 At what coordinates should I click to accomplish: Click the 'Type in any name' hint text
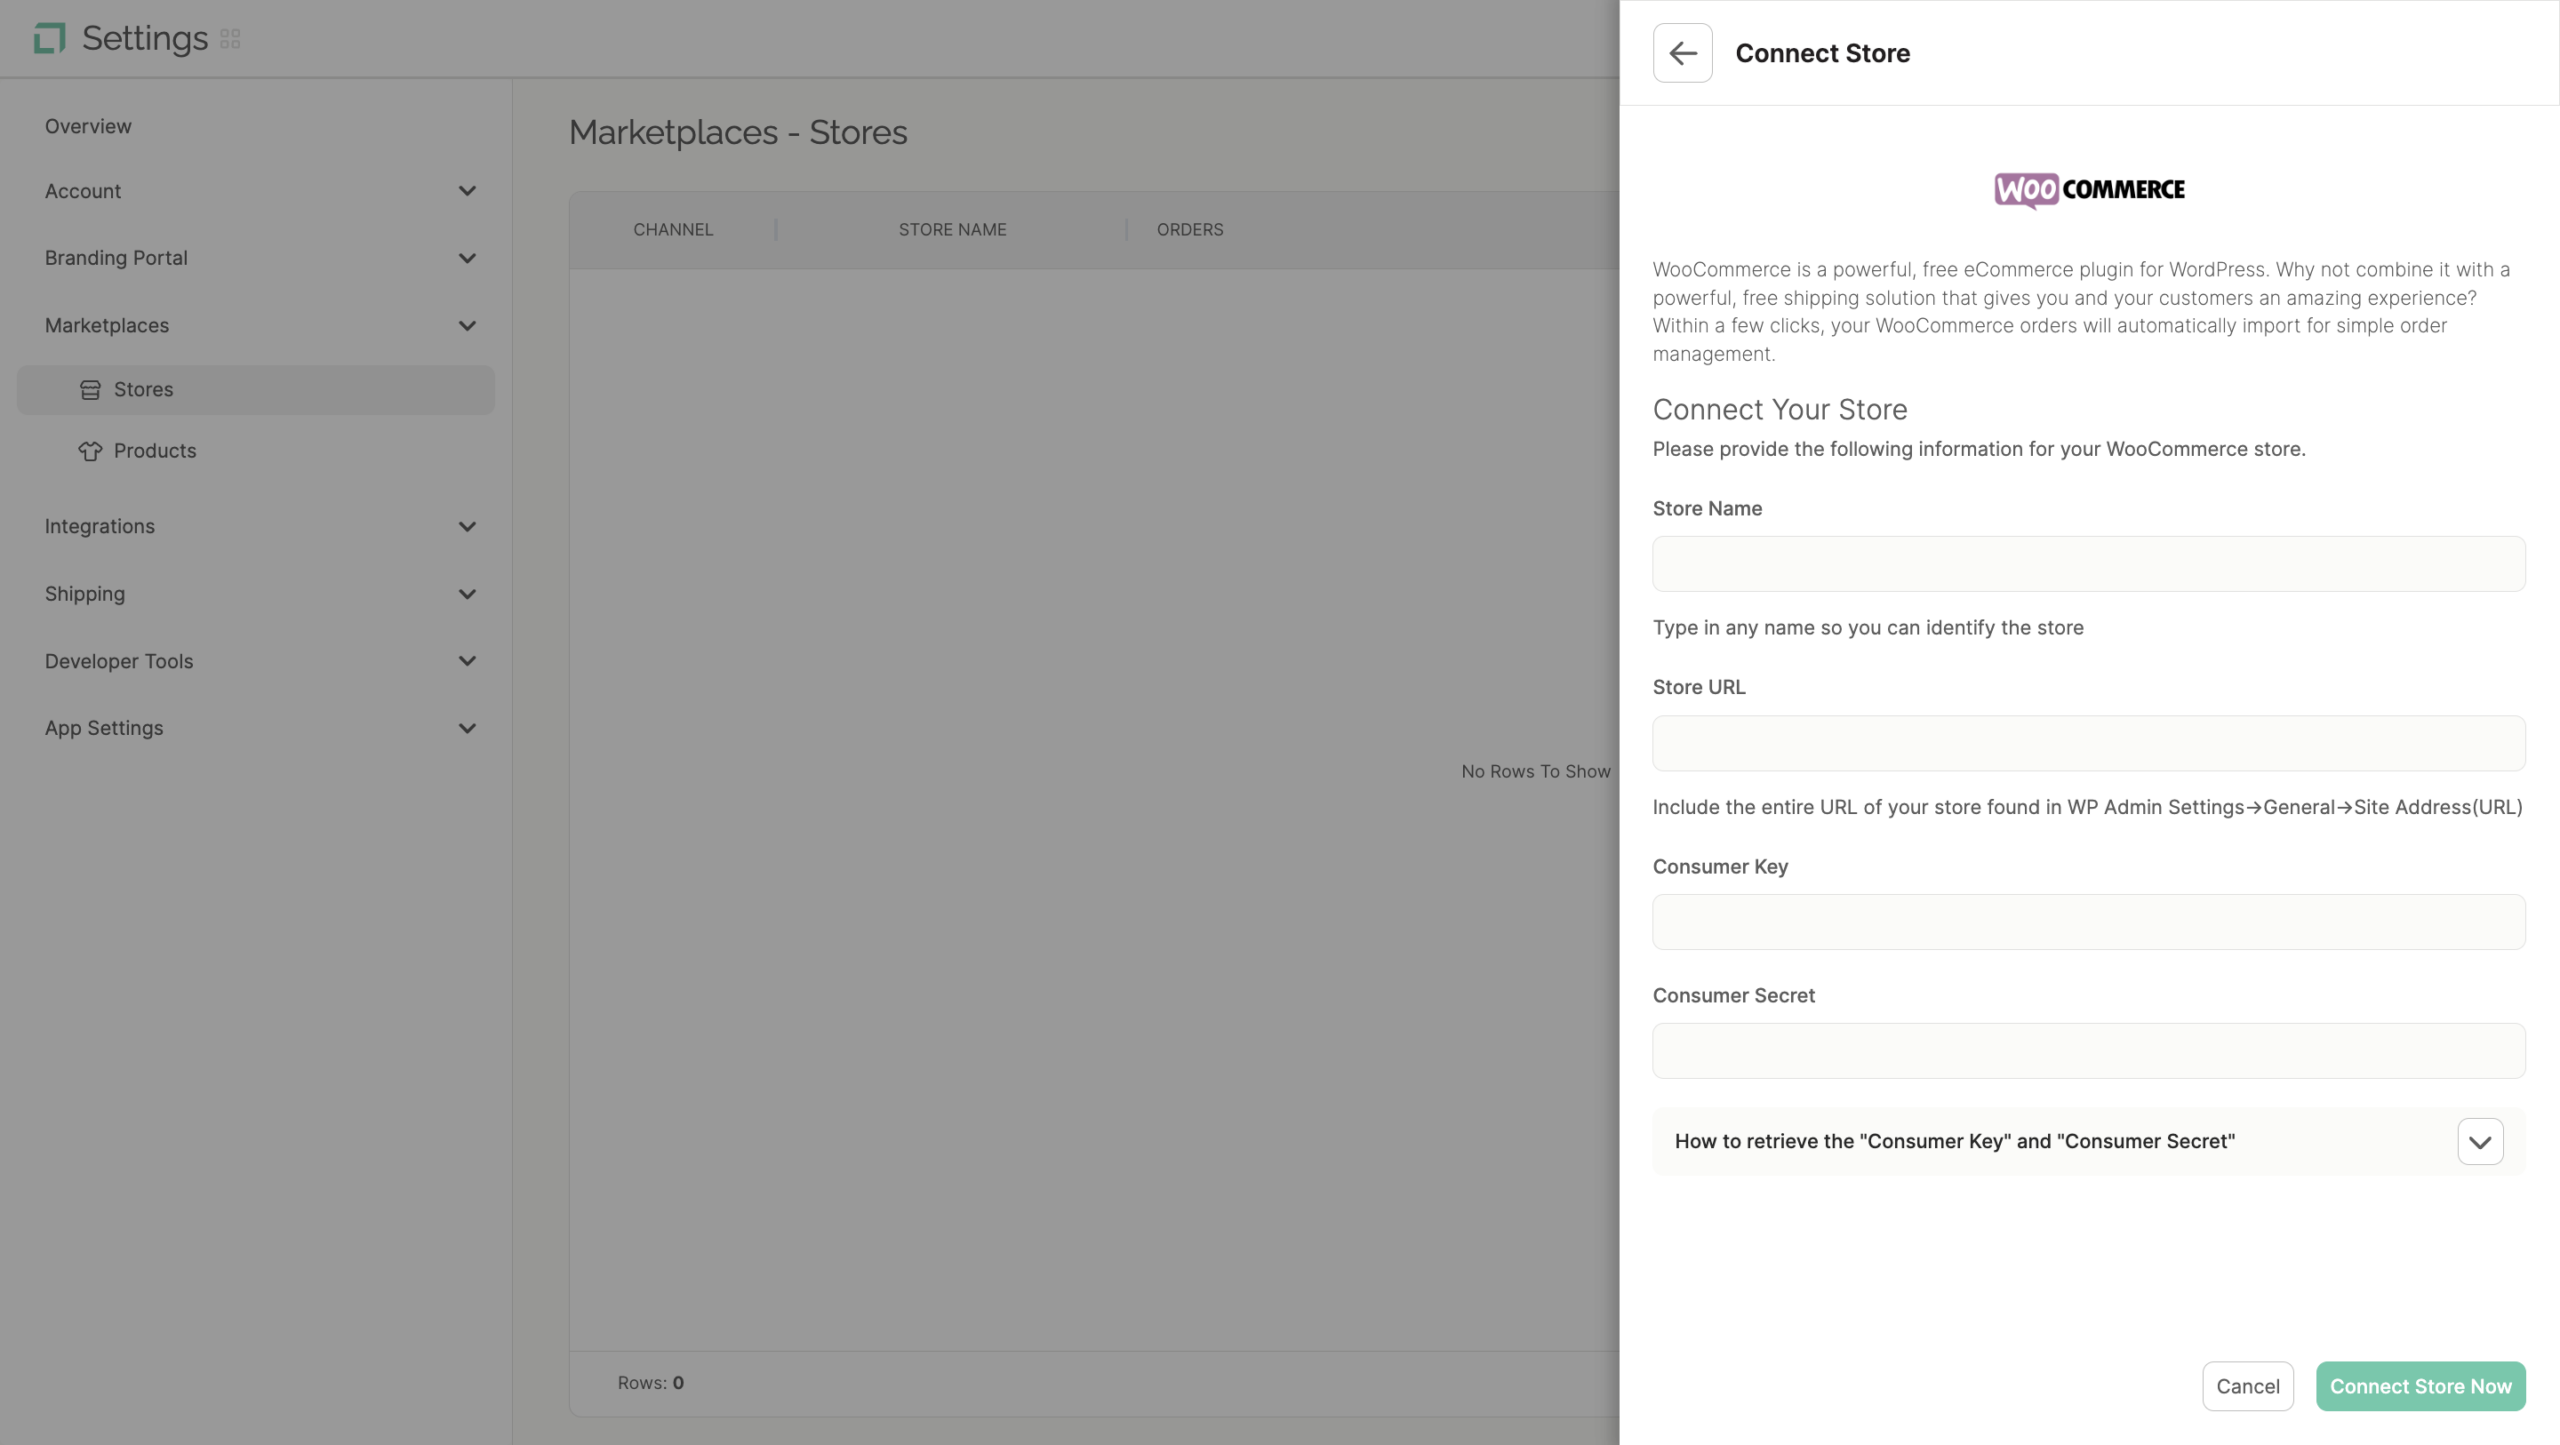(x=1868, y=628)
